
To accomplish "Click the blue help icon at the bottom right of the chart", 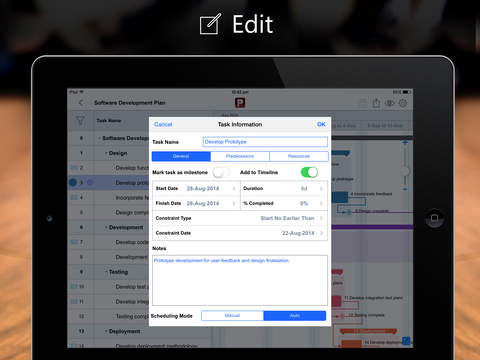I will tap(406, 341).
